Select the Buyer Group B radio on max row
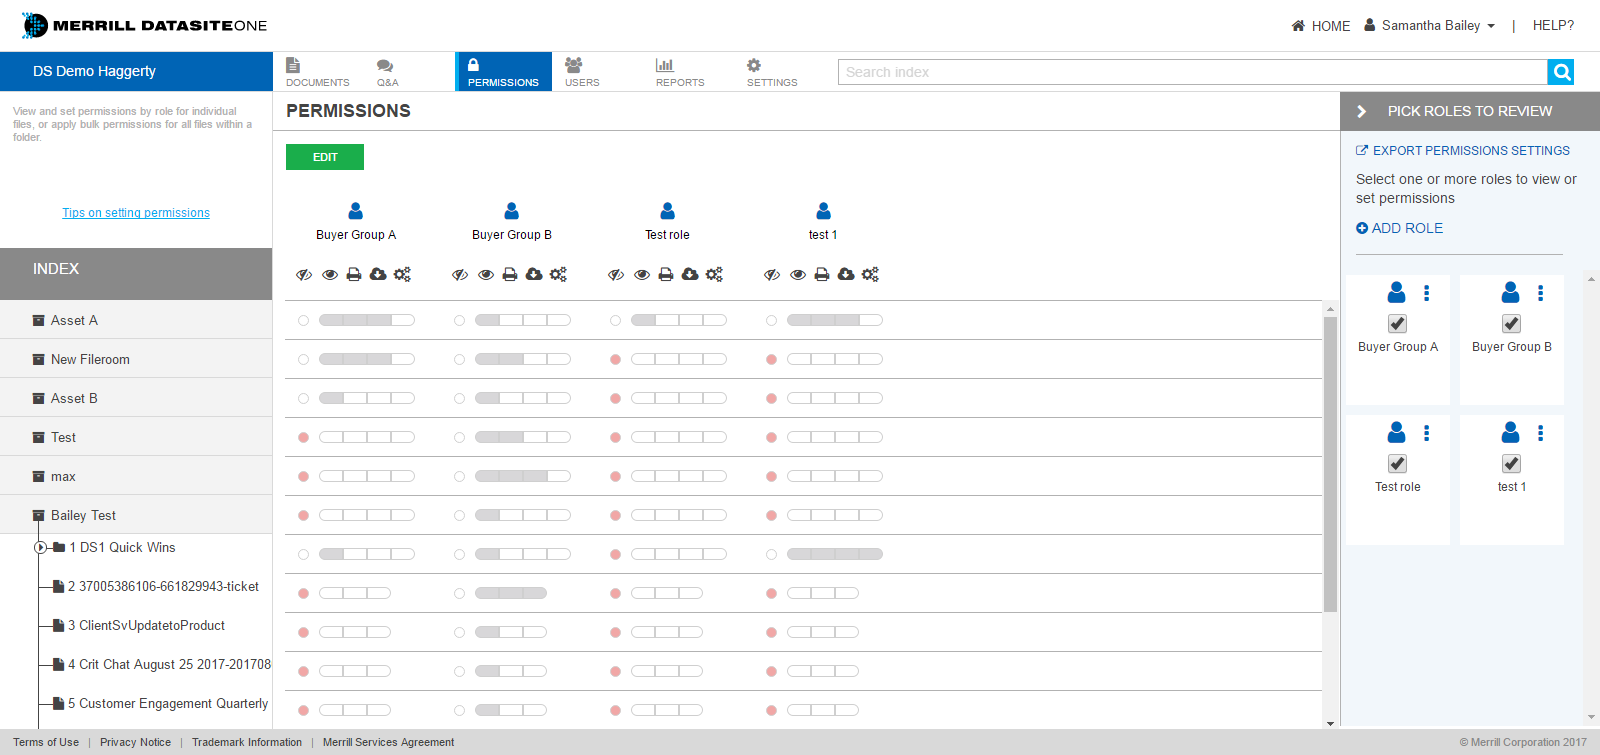Screen dimensions: 1600x755 pos(460,477)
